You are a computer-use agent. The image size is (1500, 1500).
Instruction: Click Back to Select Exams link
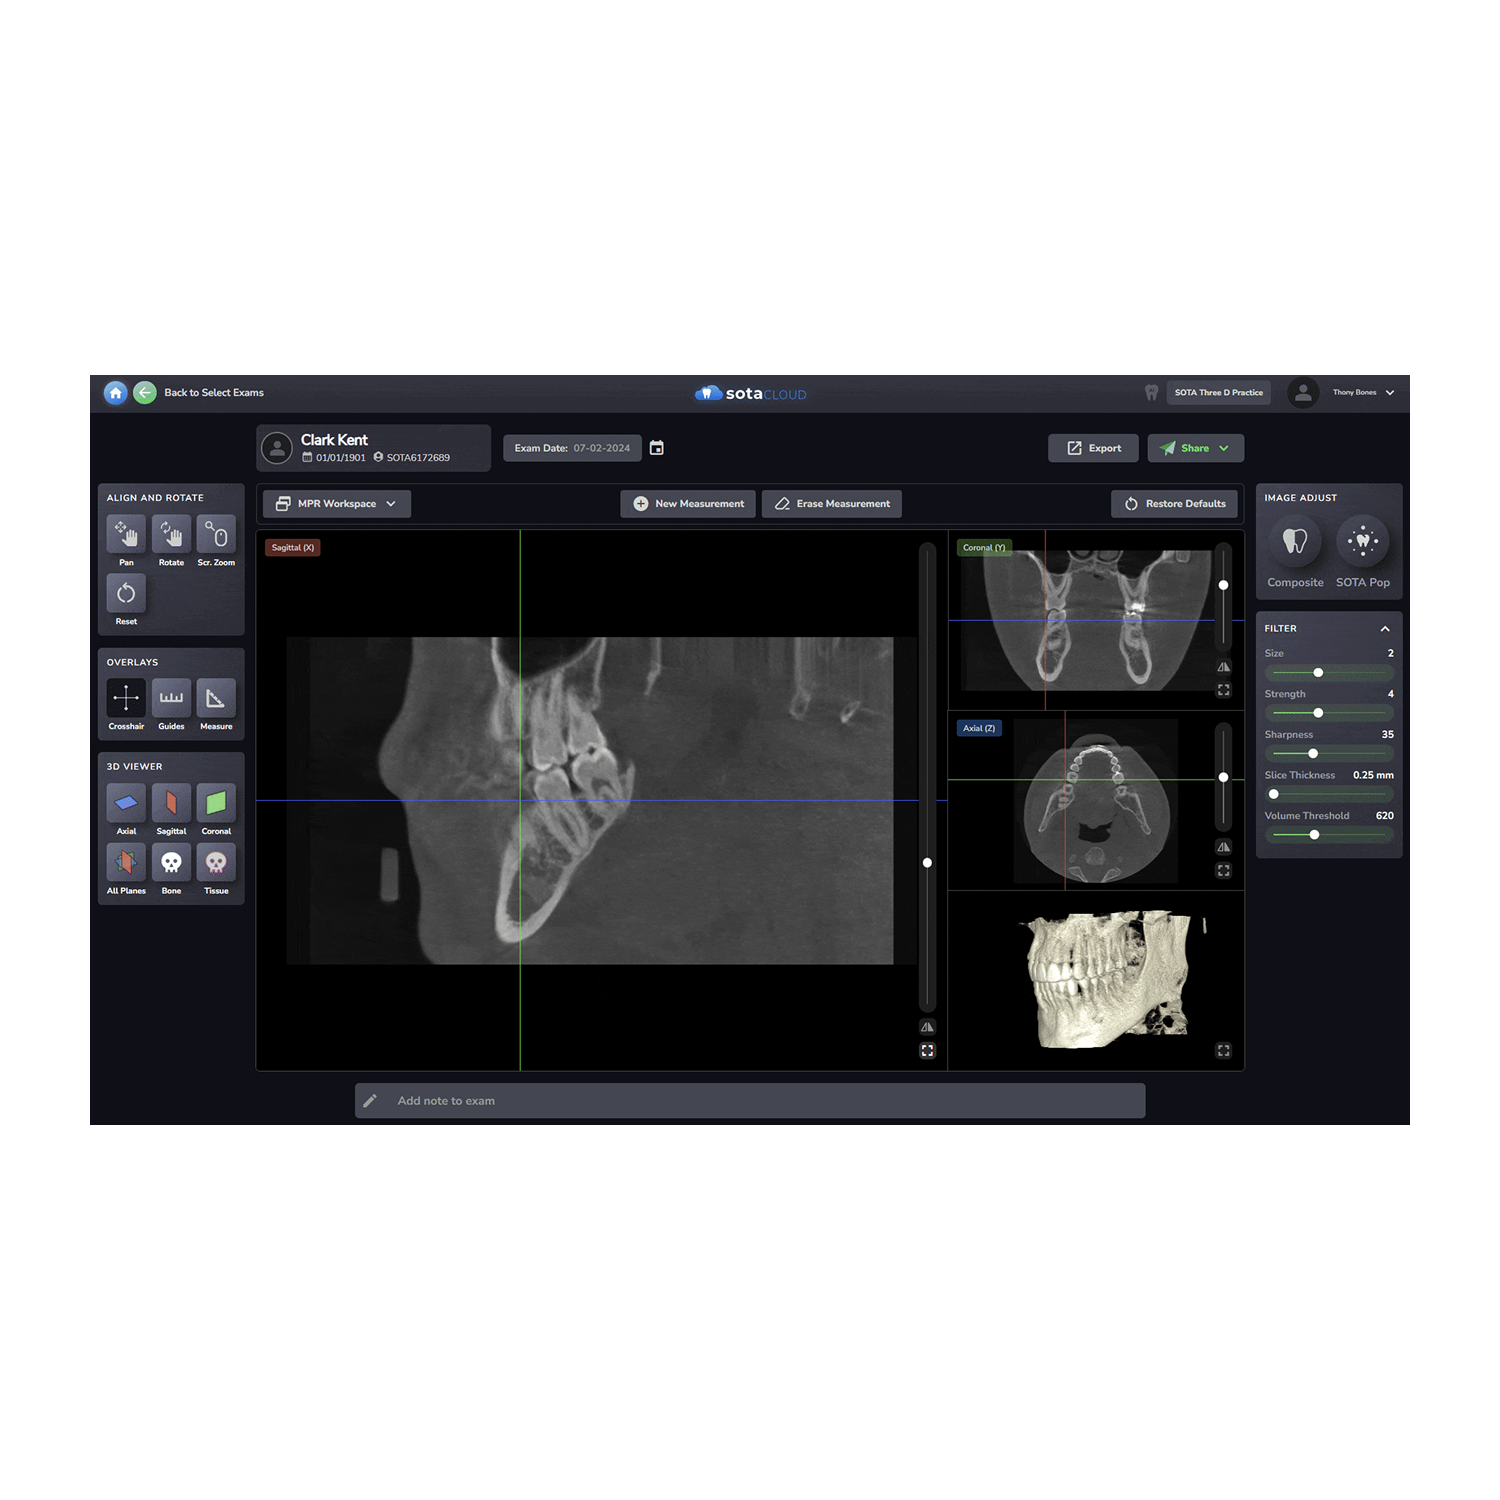coord(214,393)
